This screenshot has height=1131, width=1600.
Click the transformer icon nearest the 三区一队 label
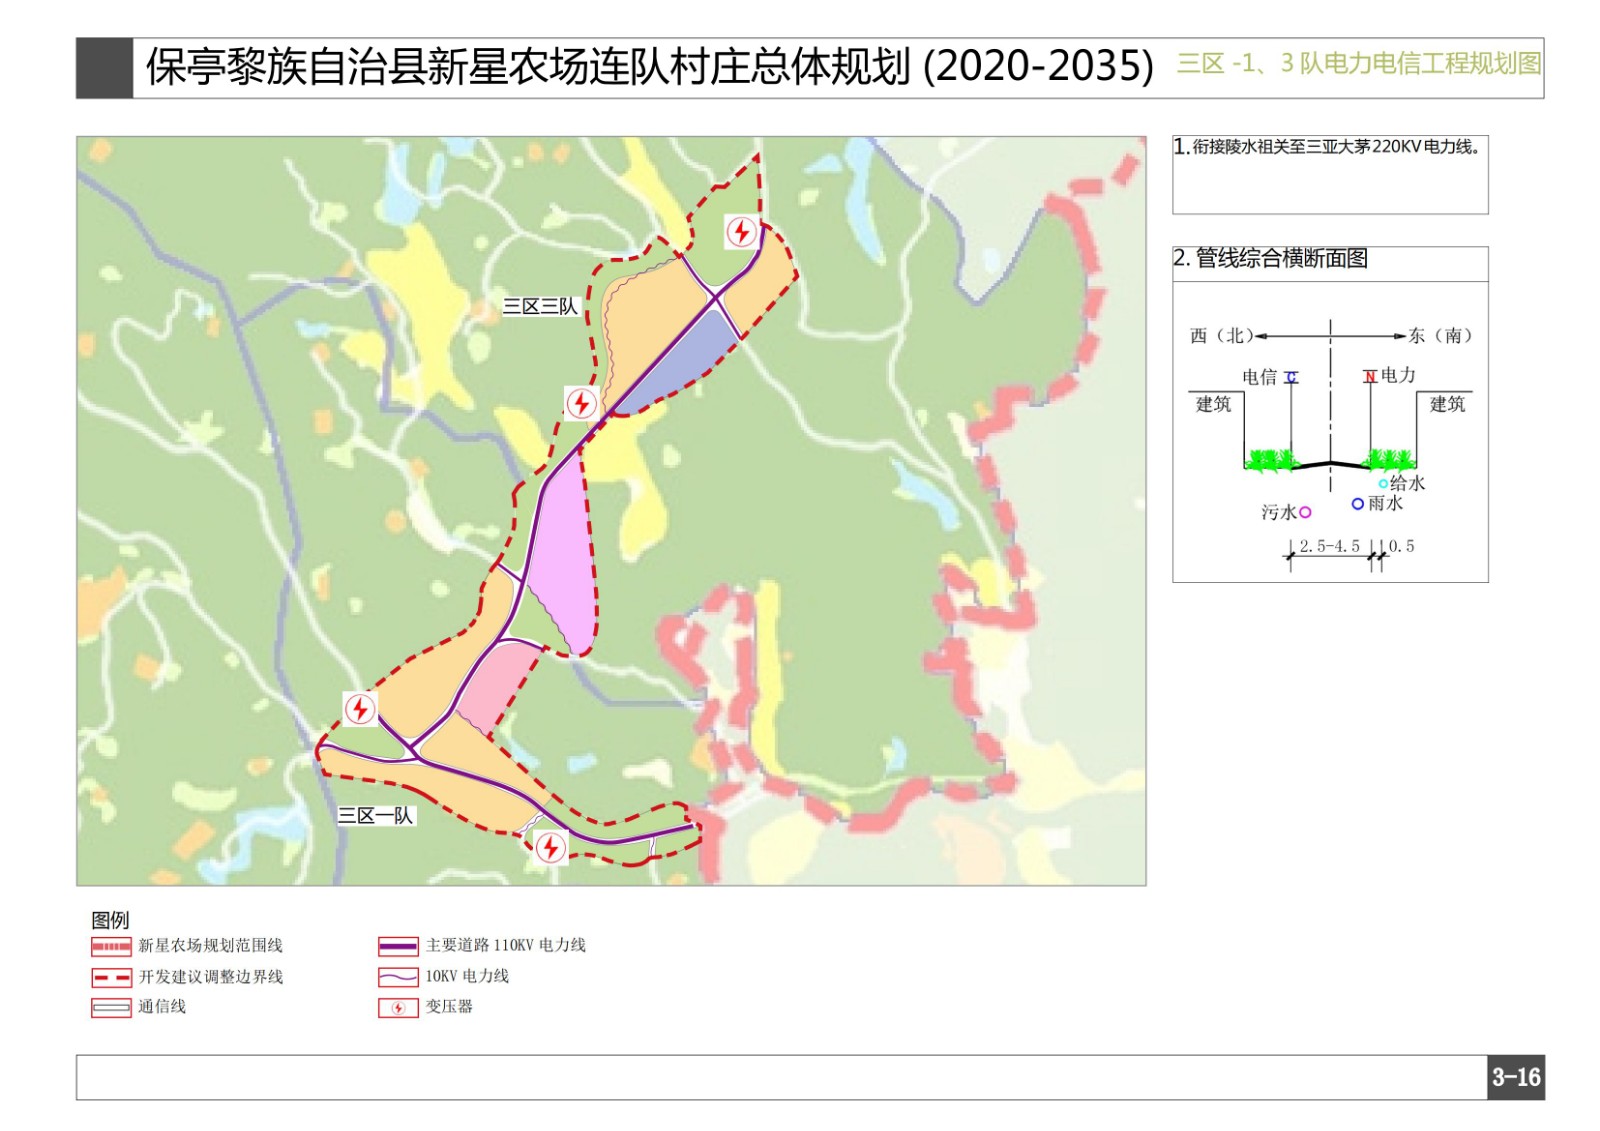coord(360,709)
